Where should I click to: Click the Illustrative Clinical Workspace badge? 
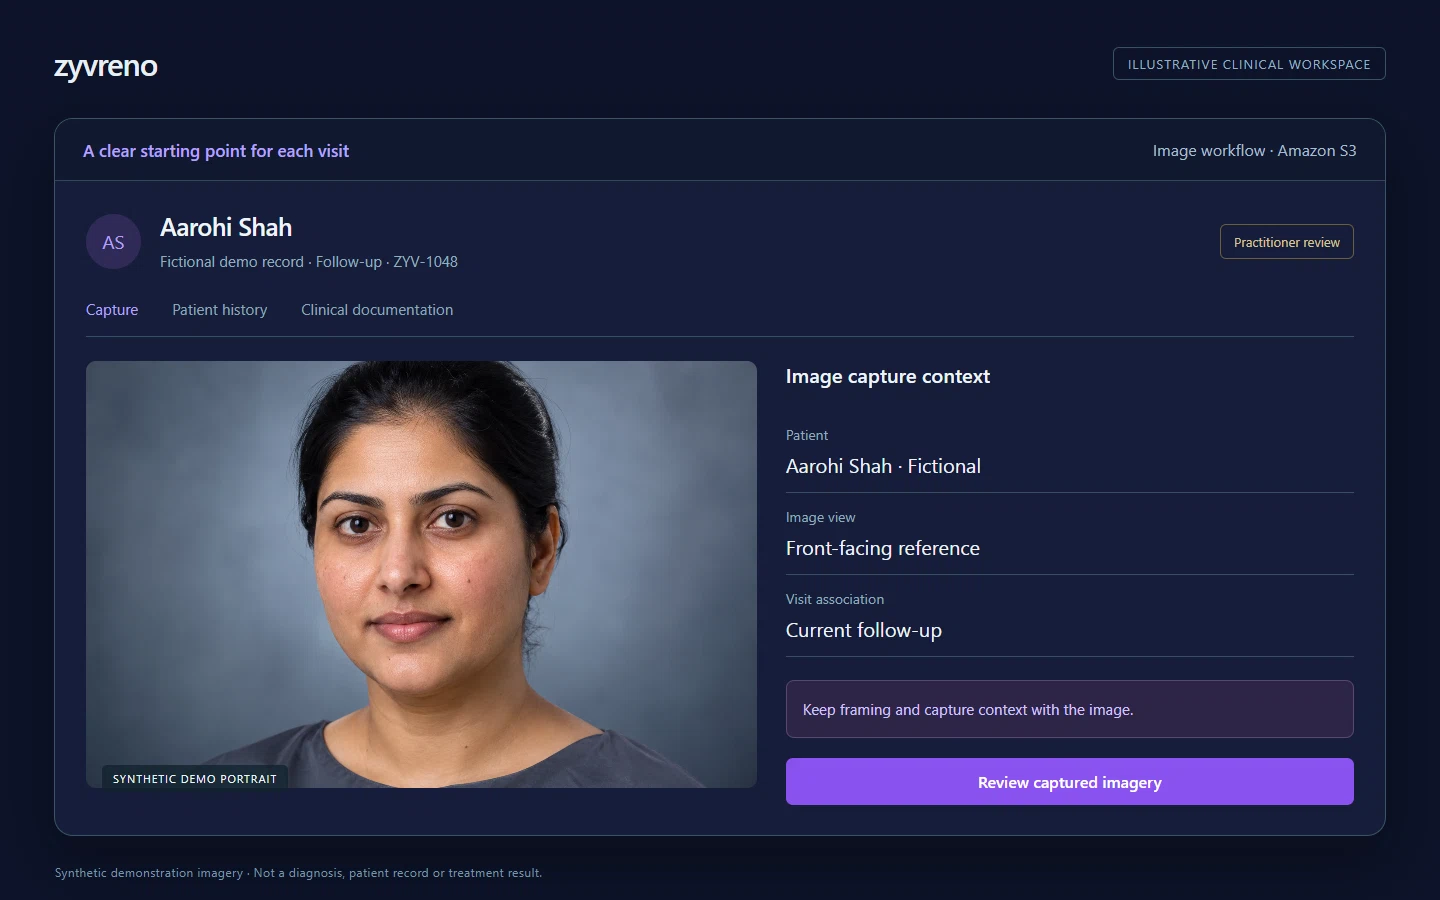point(1249,64)
